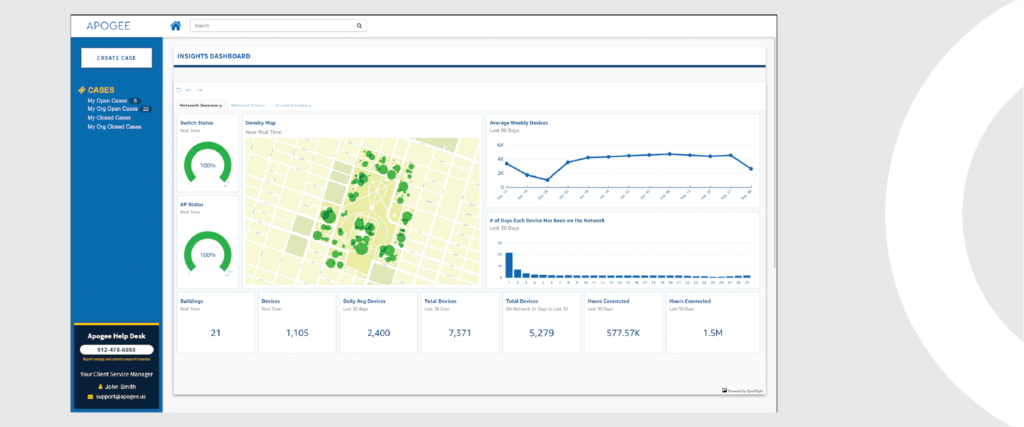Open My Open Cases list
The height and width of the screenshot is (427, 1024).
pos(107,100)
